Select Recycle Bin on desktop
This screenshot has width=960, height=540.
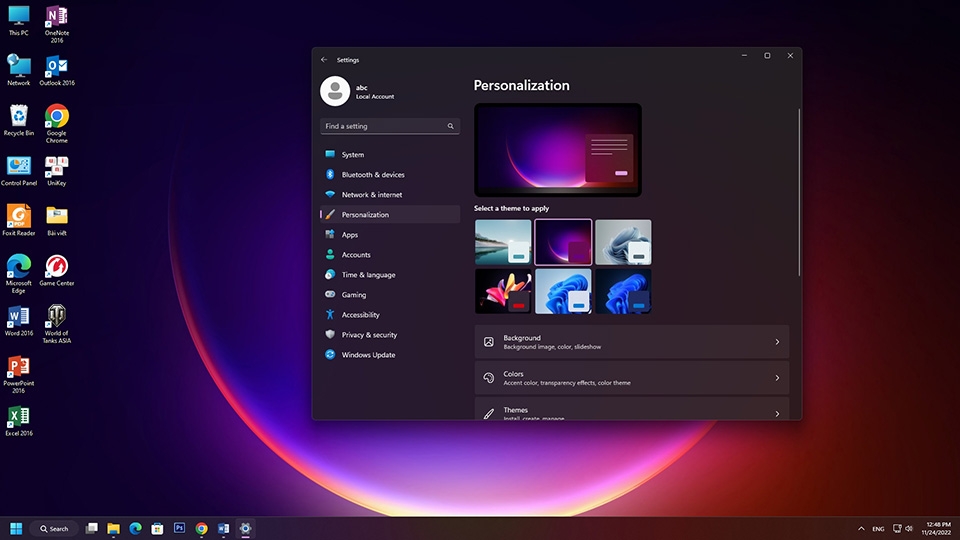point(18,120)
